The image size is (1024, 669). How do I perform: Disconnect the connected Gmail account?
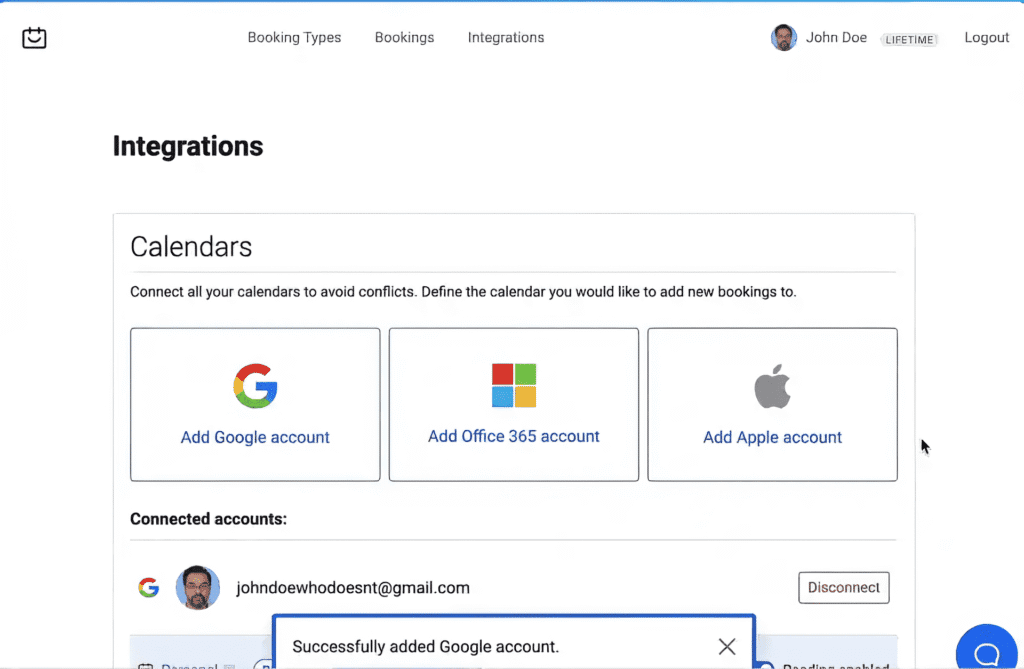coord(844,587)
